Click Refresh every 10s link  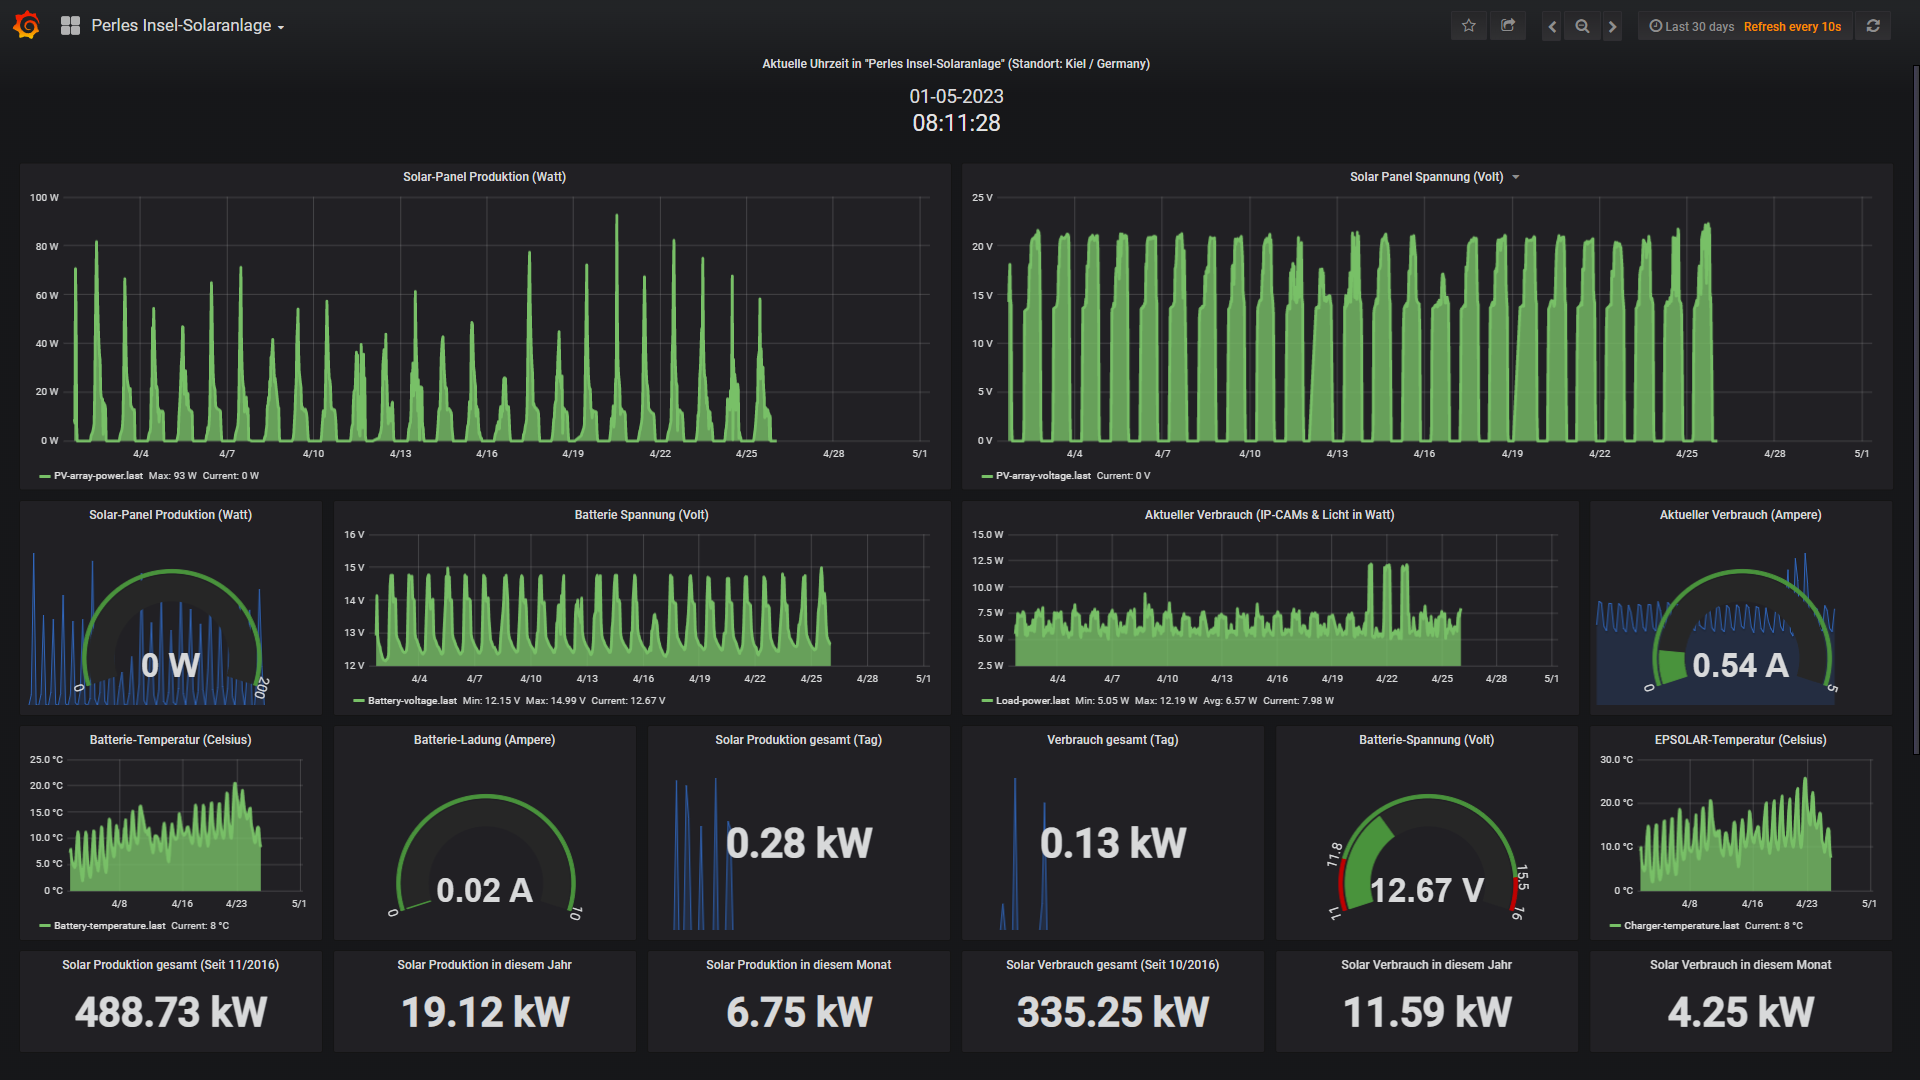1792,27
